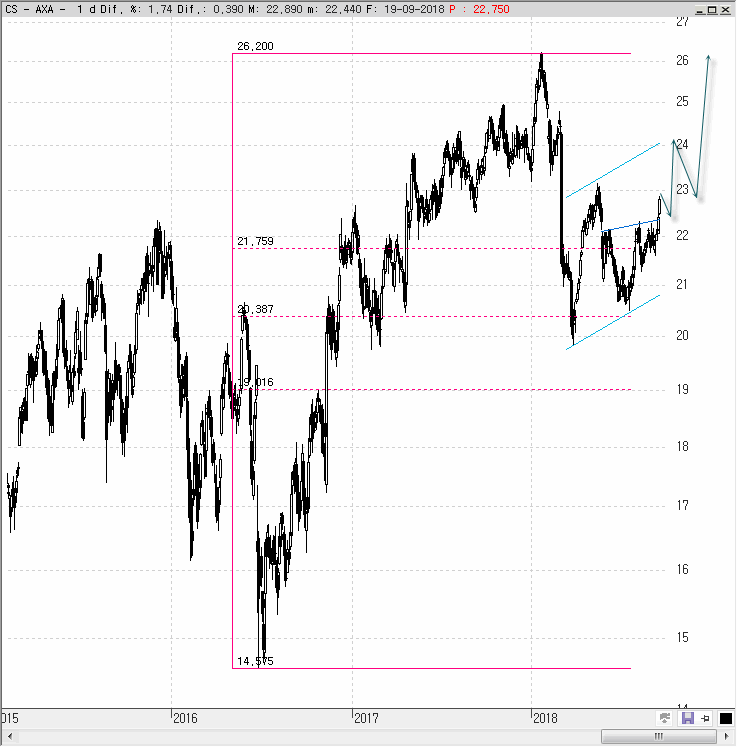This screenshot has width=737, height=747.
Task: Click the 16 price axis label
Action: (682, 569)
